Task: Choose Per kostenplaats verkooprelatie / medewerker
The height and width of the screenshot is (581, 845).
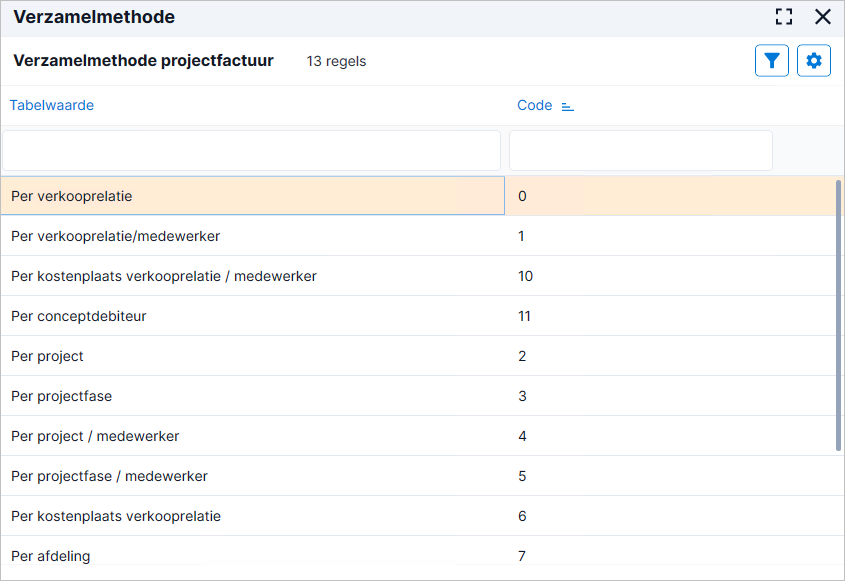Action: click(x=418, y=276)
